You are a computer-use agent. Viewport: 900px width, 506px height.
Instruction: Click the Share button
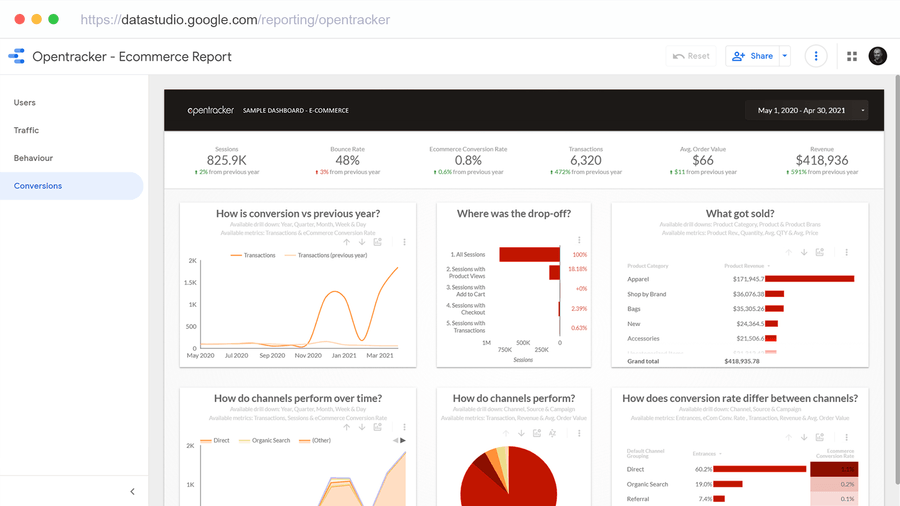(x=752, y=57)
